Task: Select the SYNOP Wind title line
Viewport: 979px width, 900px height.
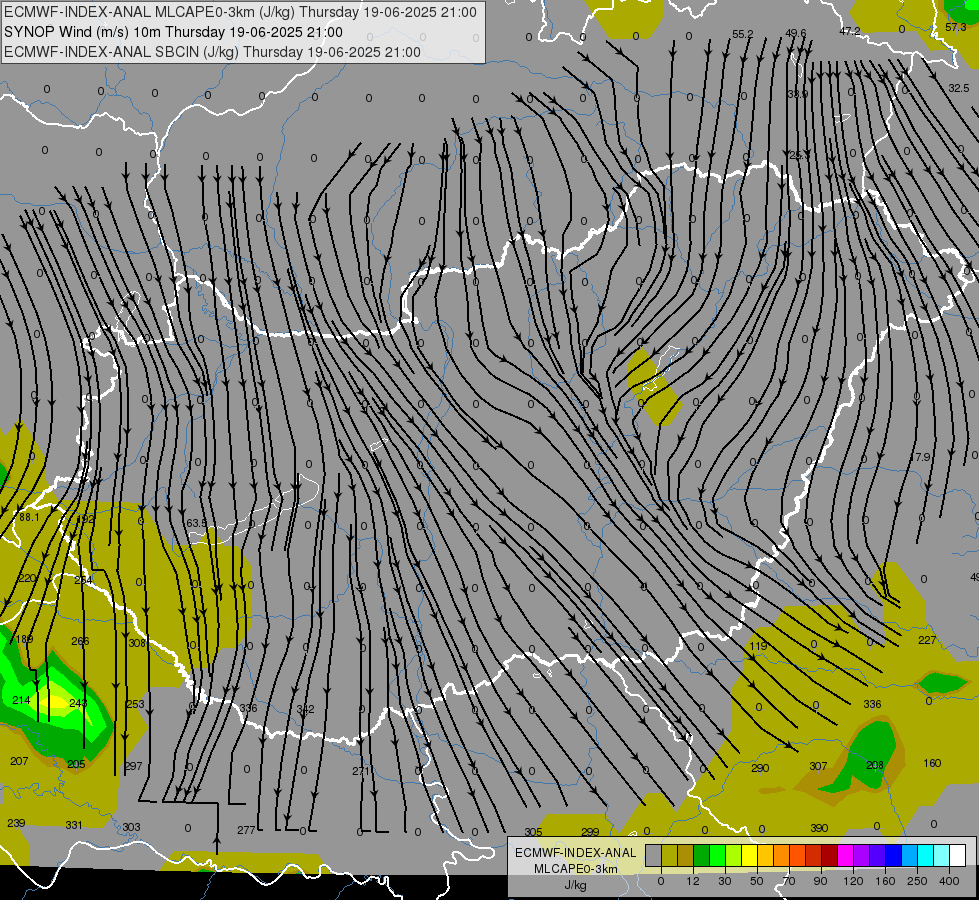Action: pos(174,32)
